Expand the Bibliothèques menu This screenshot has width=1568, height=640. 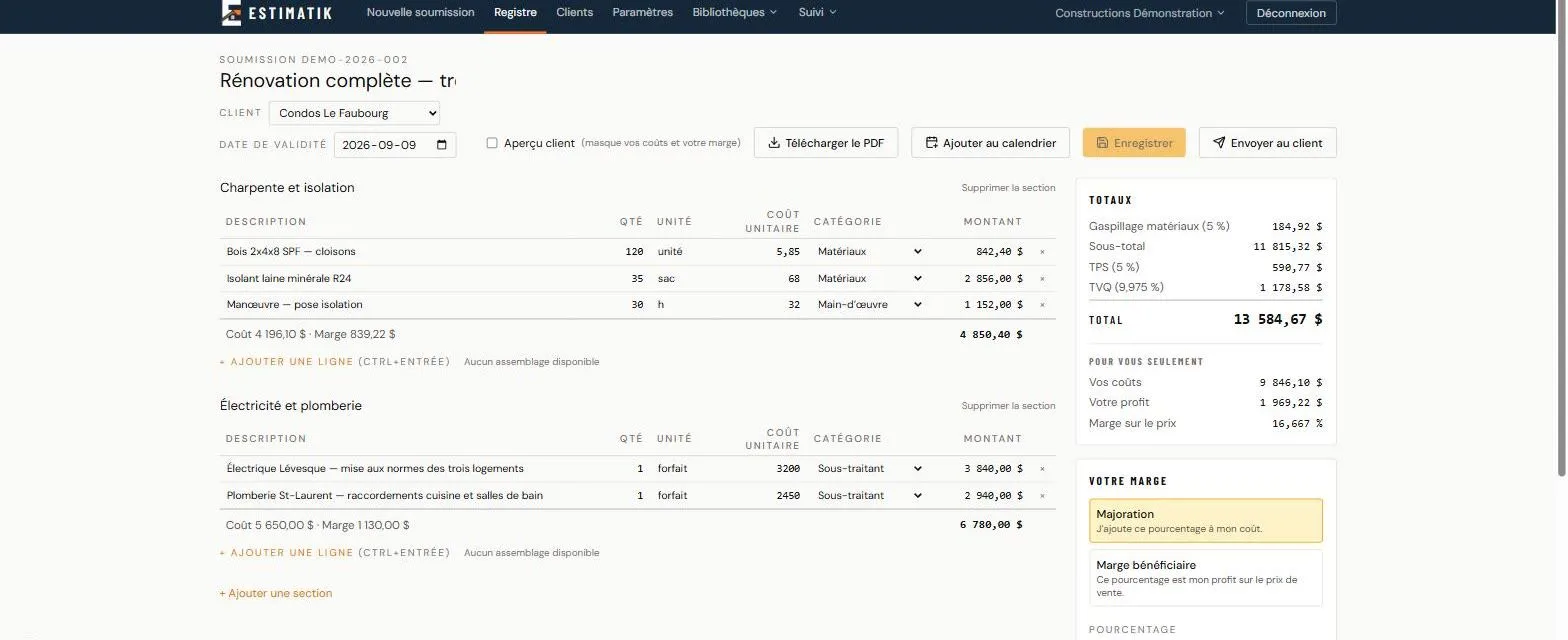pos(735,13)
